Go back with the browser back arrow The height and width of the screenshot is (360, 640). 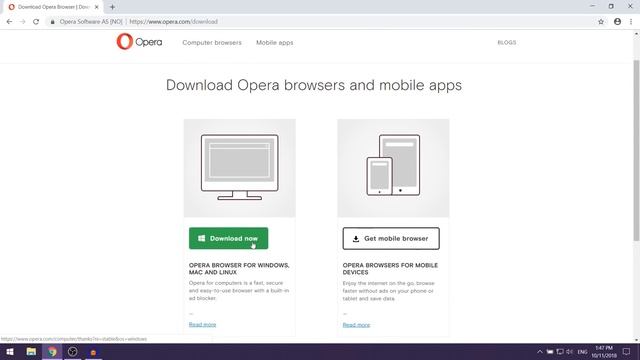pos(9,22)
